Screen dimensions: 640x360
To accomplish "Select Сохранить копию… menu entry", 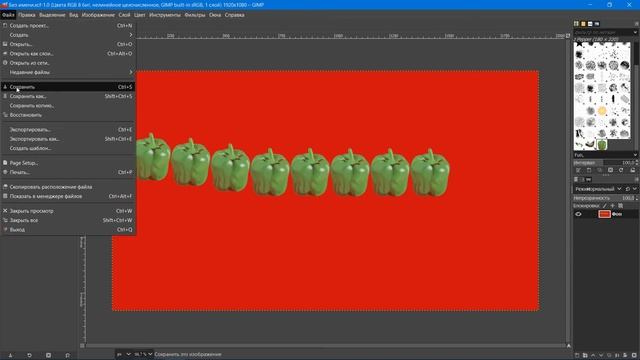I will pyautogui.click(x=68, y=106).
